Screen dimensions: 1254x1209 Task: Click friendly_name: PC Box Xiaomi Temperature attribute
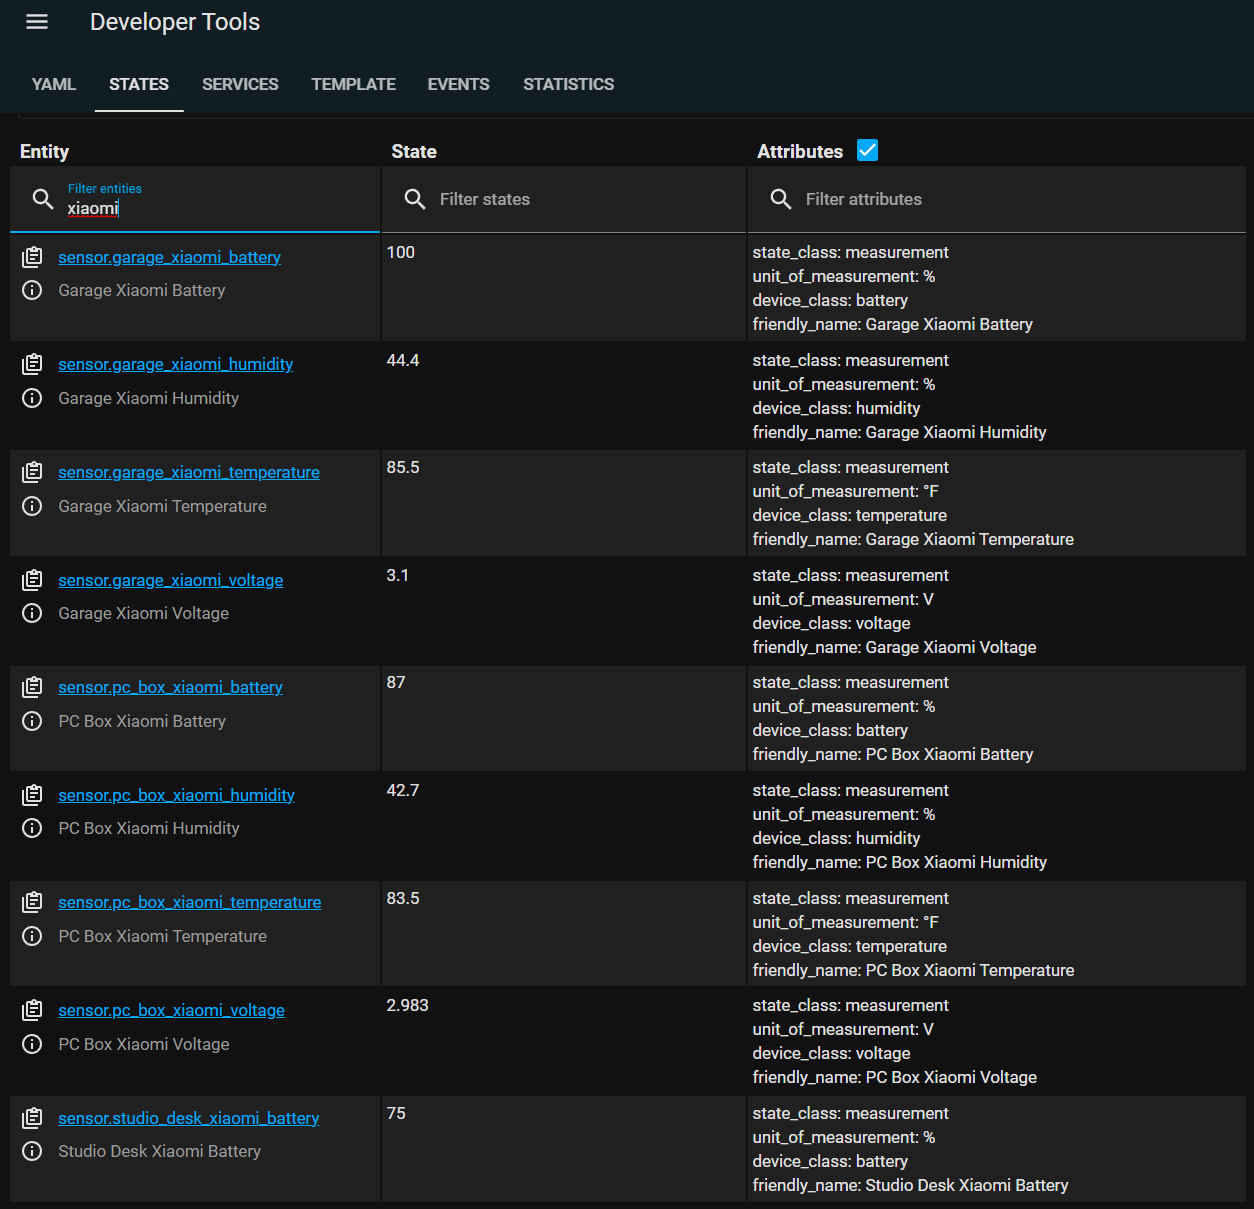[x=913, y=970]
